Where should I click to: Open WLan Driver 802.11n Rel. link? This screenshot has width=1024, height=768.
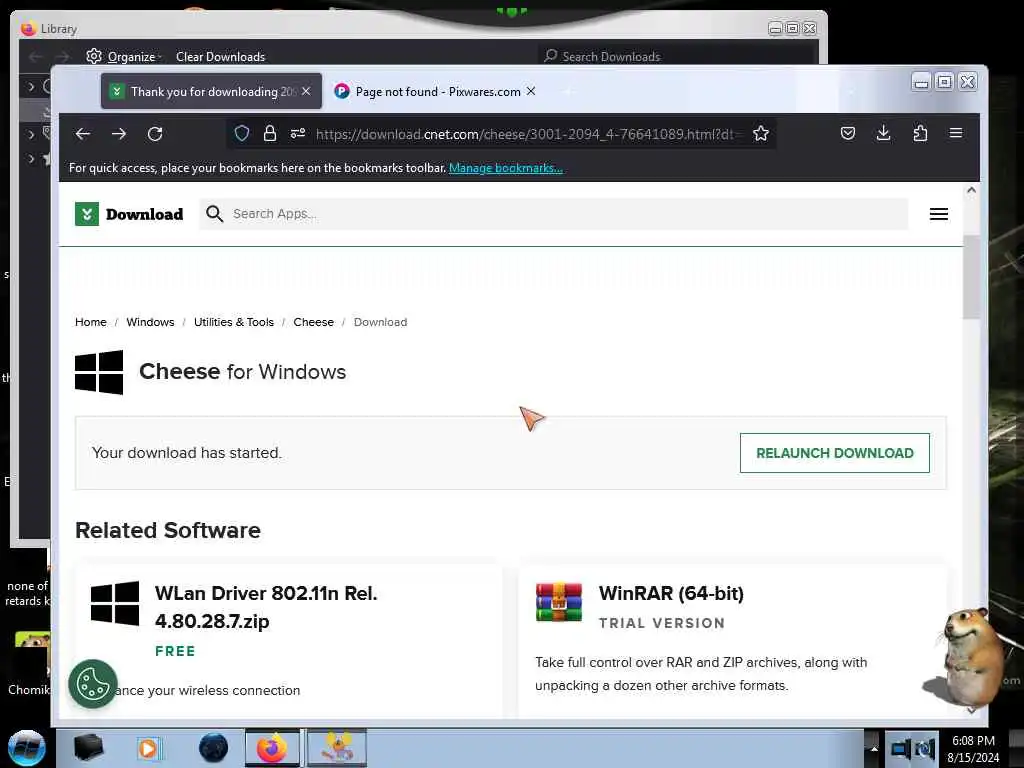point(266,607)
